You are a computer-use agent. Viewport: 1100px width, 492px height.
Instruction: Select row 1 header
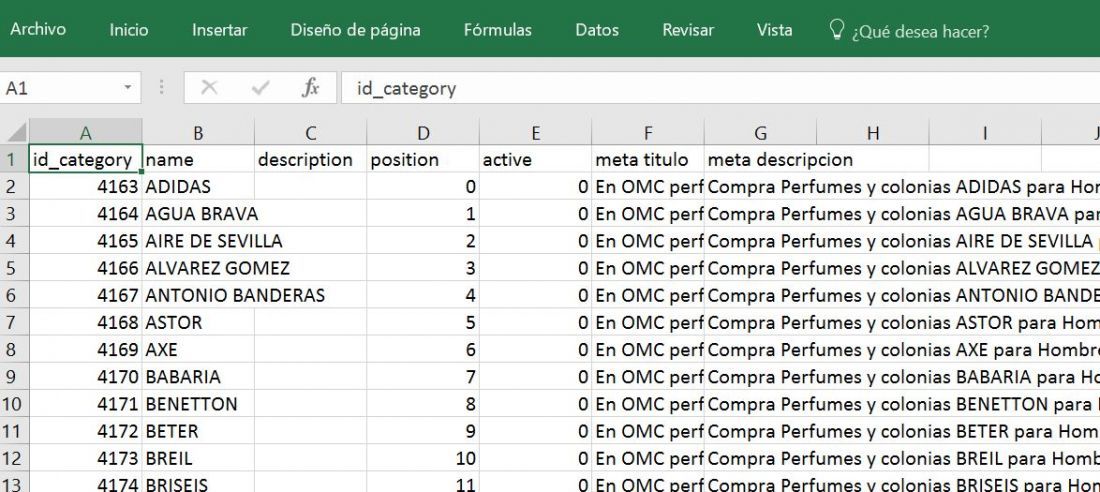[14, 159]
